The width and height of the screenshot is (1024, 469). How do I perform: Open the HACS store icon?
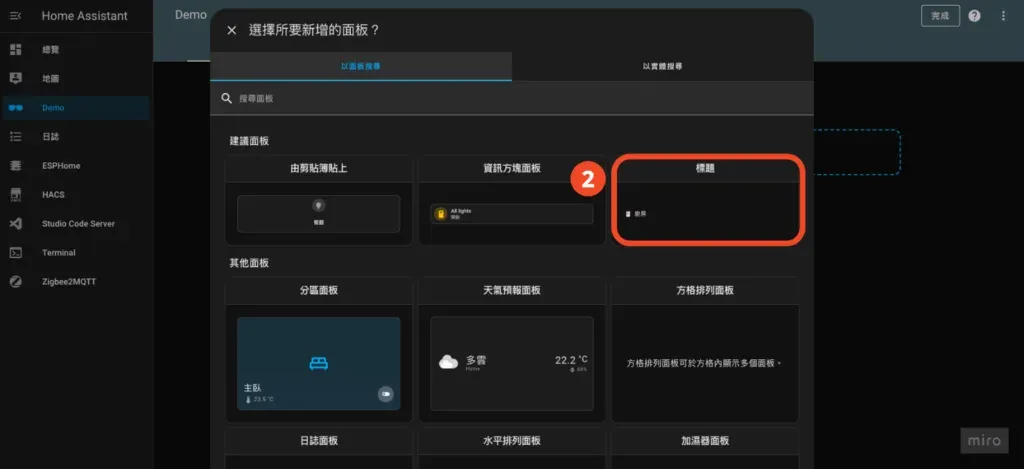coord(16,195)
